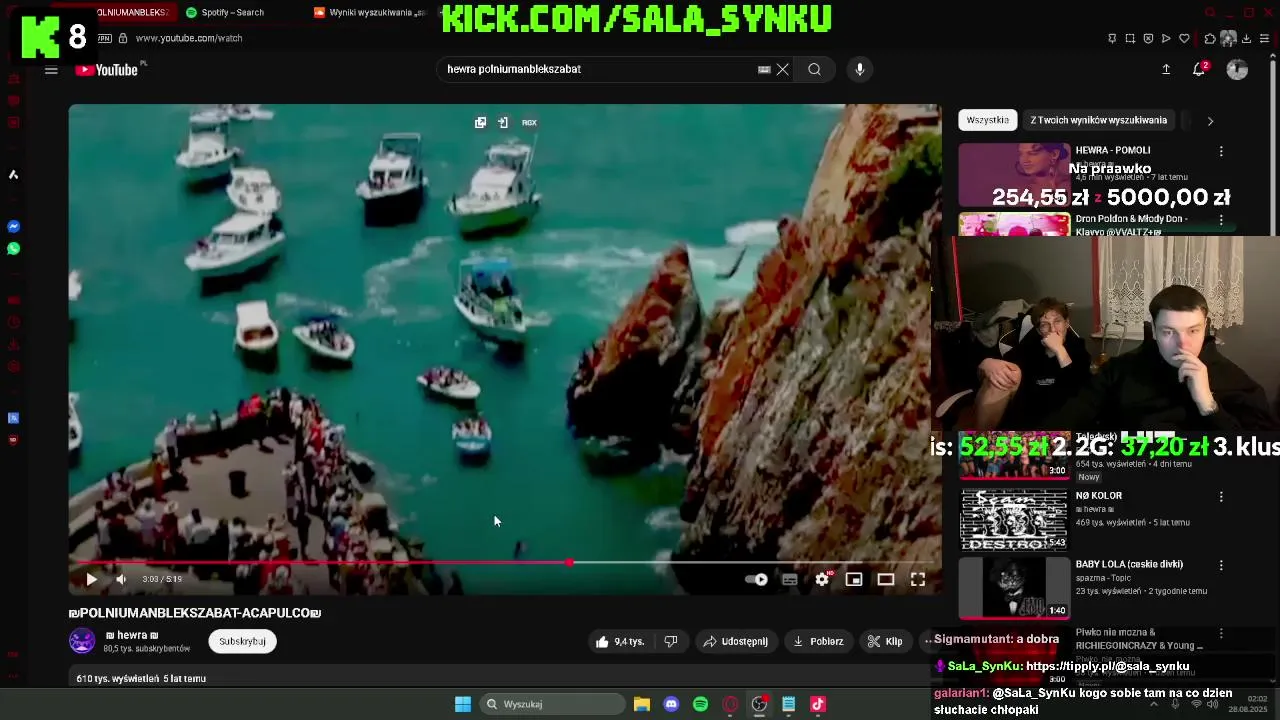The height and width of the screenshot is (720, 1280).
Task: Open the browser easy setup menu icon
Action: (1265, 38)
